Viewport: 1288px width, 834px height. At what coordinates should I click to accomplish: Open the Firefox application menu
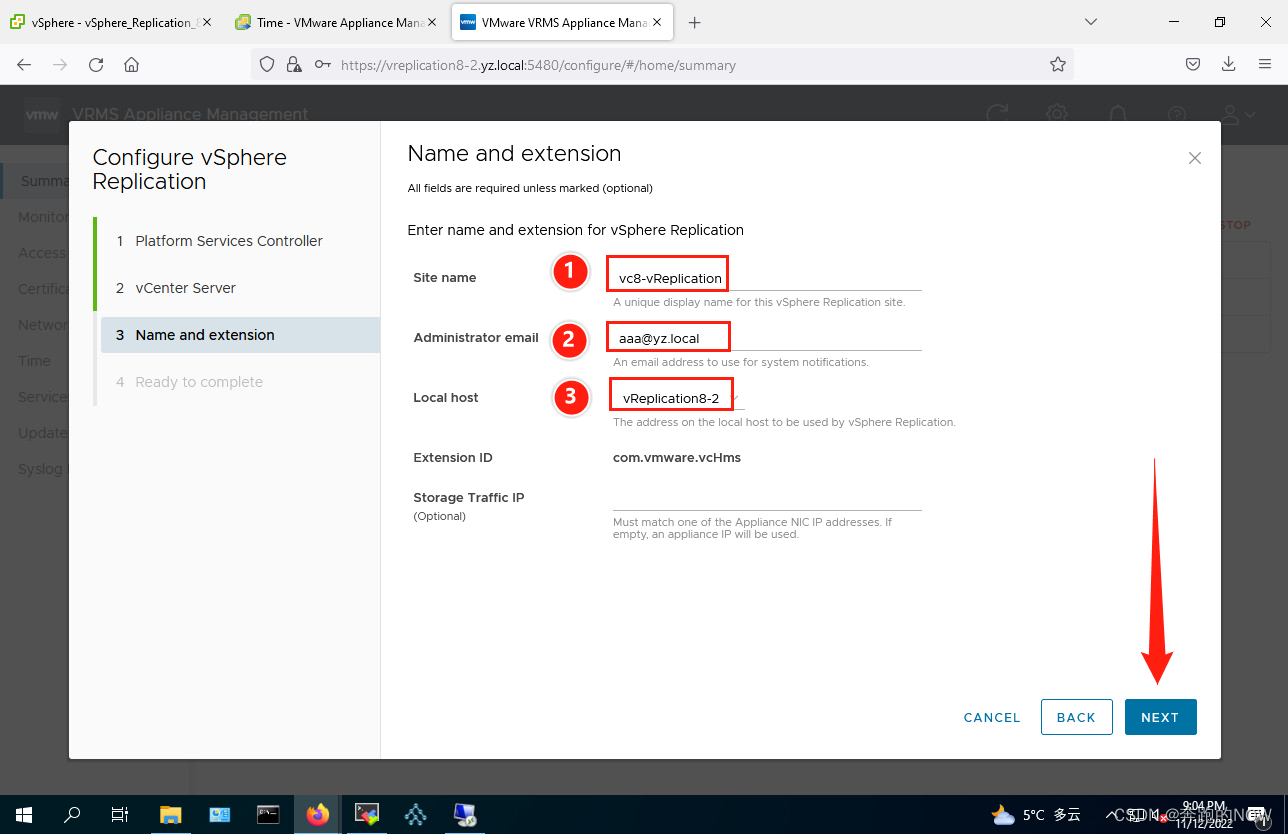(x=1264, y=65)
